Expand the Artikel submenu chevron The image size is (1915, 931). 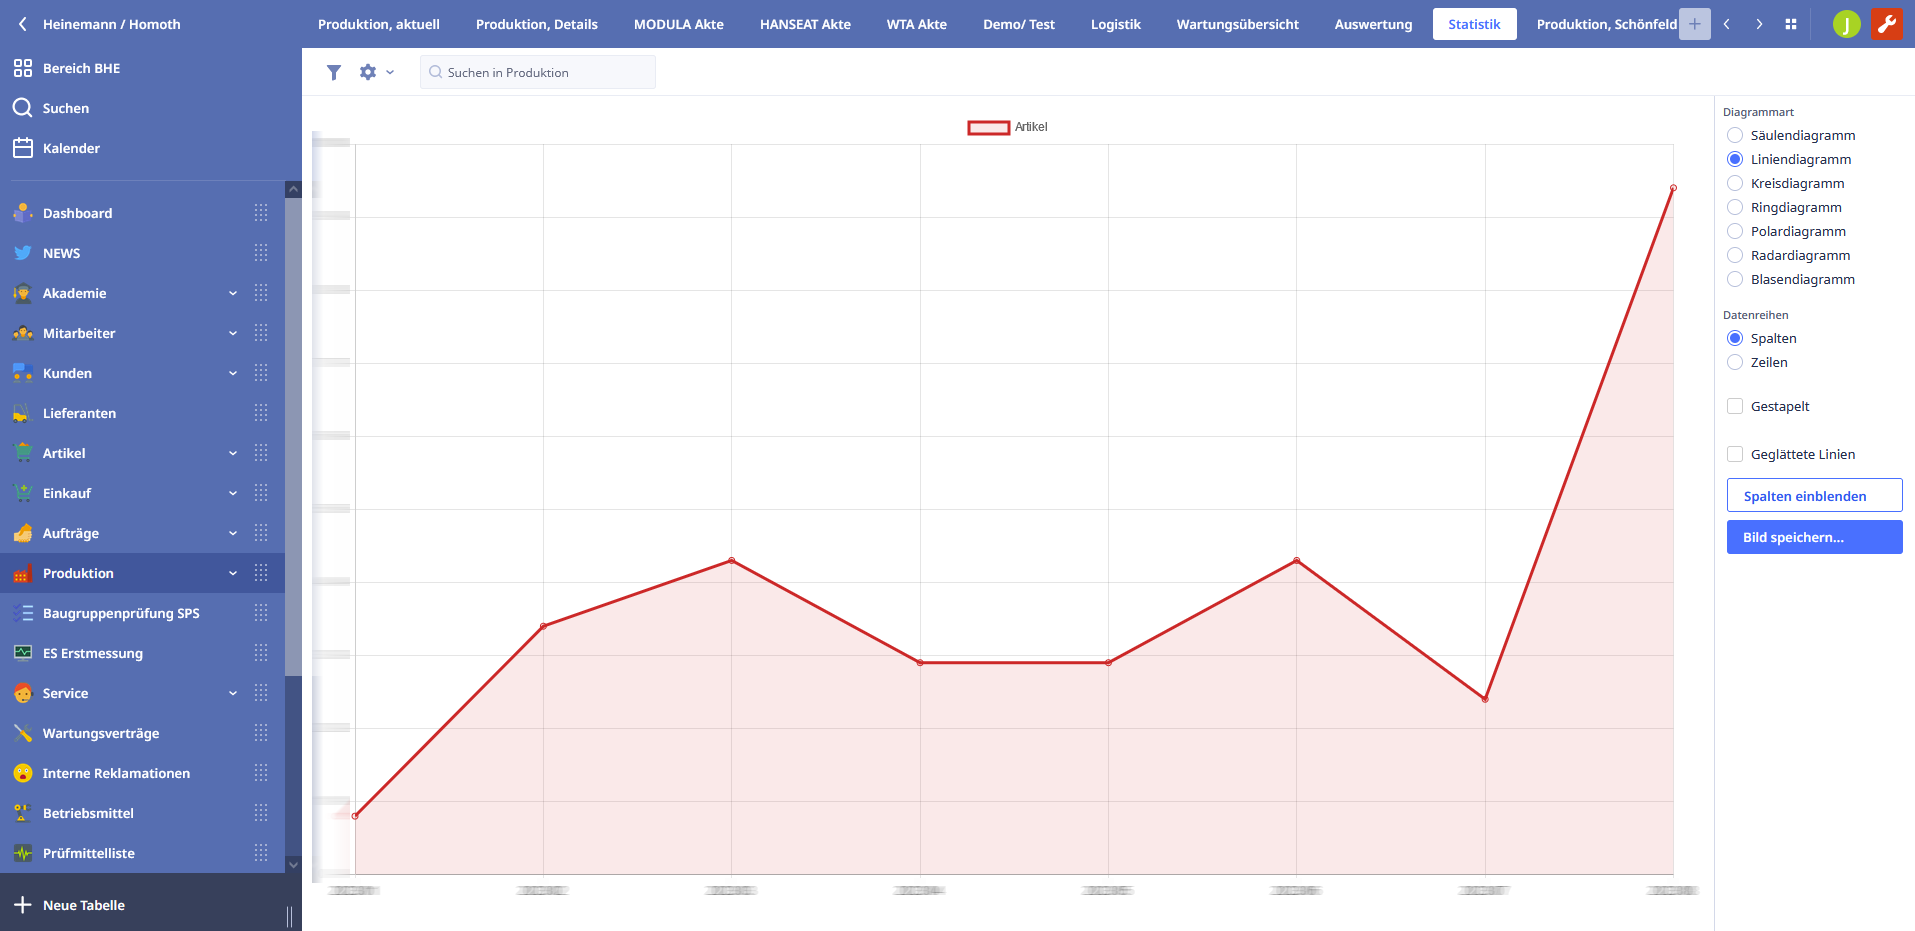(233, 453)
